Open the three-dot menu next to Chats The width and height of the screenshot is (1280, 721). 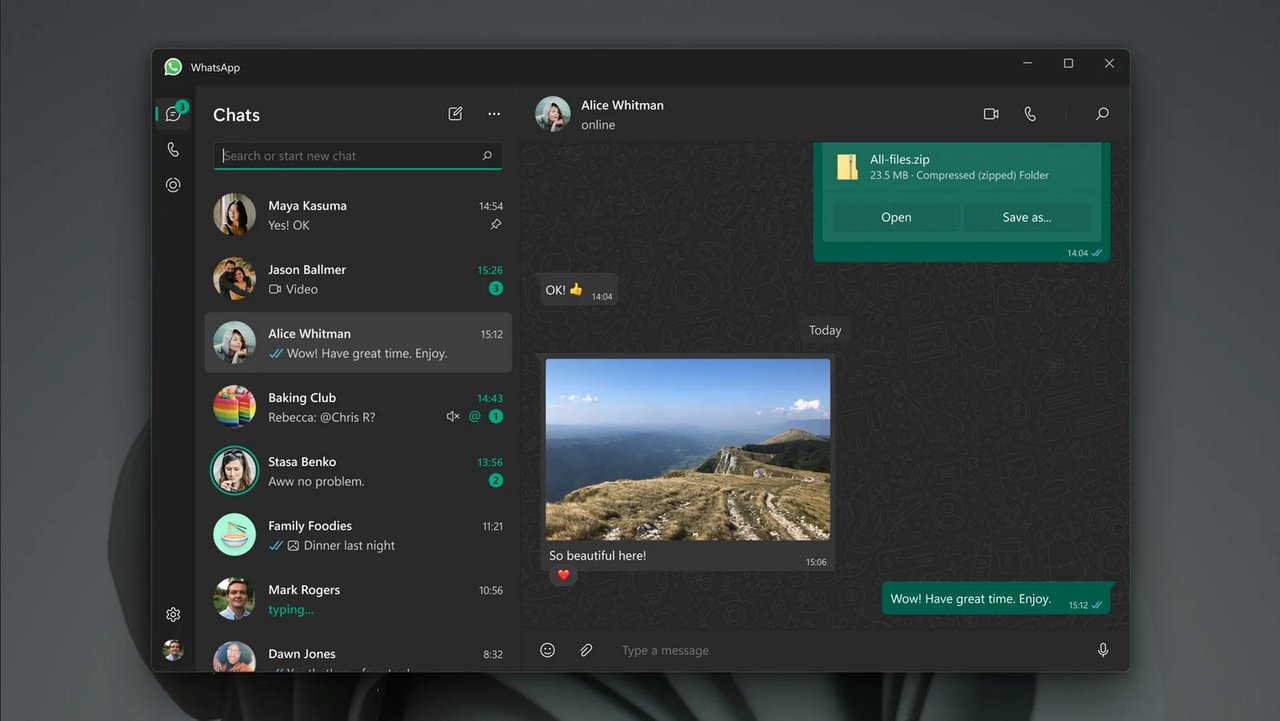point(493,113)
